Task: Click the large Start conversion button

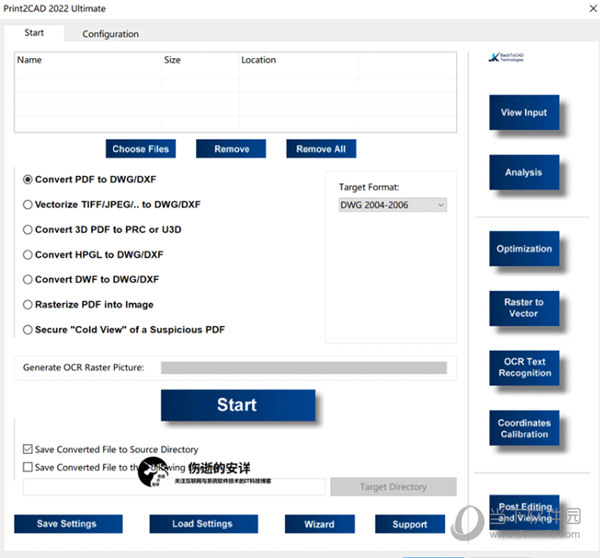Action: click(238, 405)
